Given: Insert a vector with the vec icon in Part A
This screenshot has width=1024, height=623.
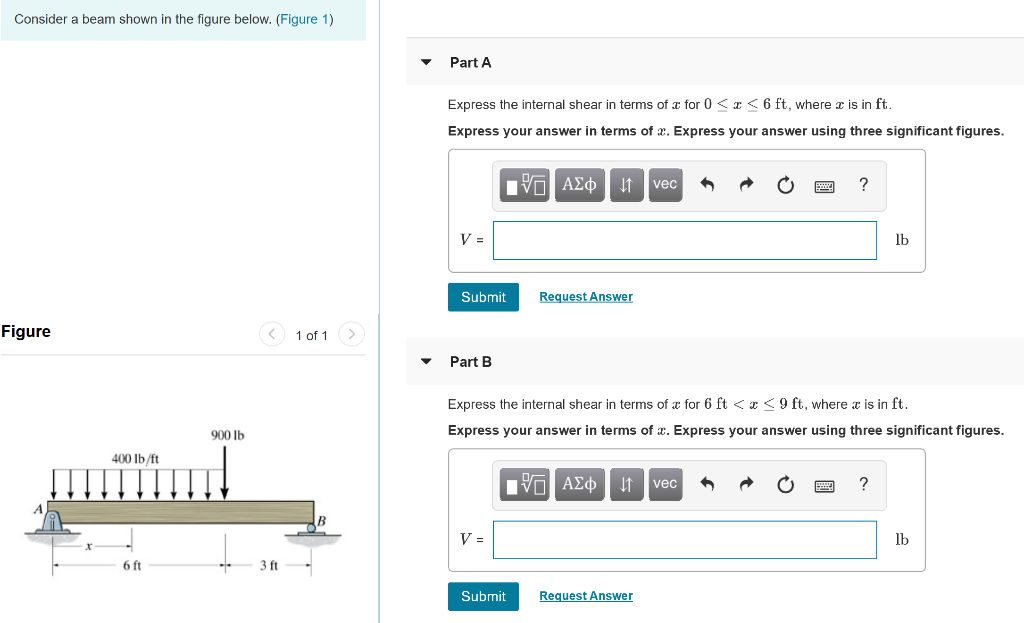Looking at the screenshot, I should 665,185.
